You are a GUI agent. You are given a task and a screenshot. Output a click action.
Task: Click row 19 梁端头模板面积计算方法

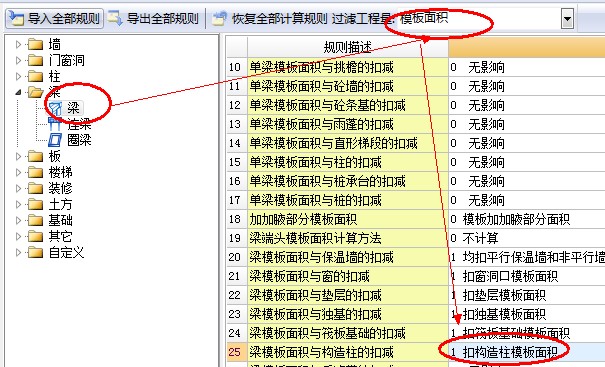click(348, 238)
